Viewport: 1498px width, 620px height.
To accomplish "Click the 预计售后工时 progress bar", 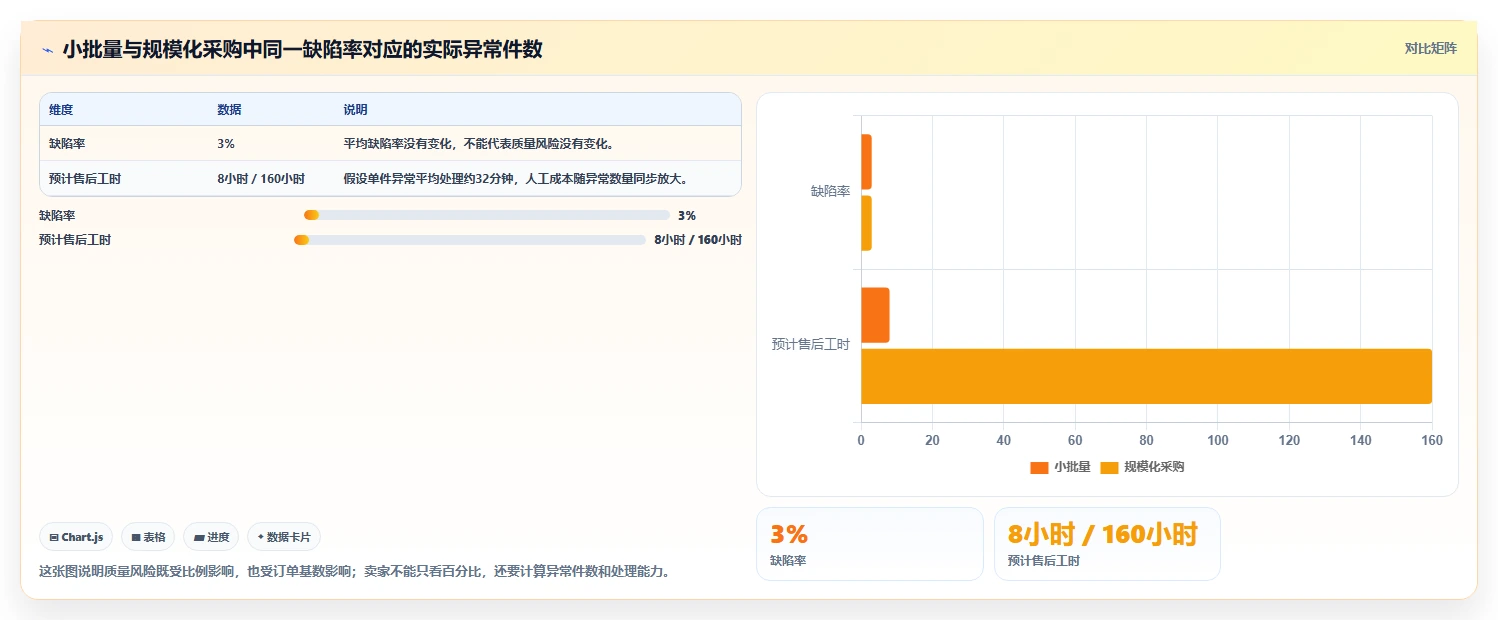I will pos(470,240).
